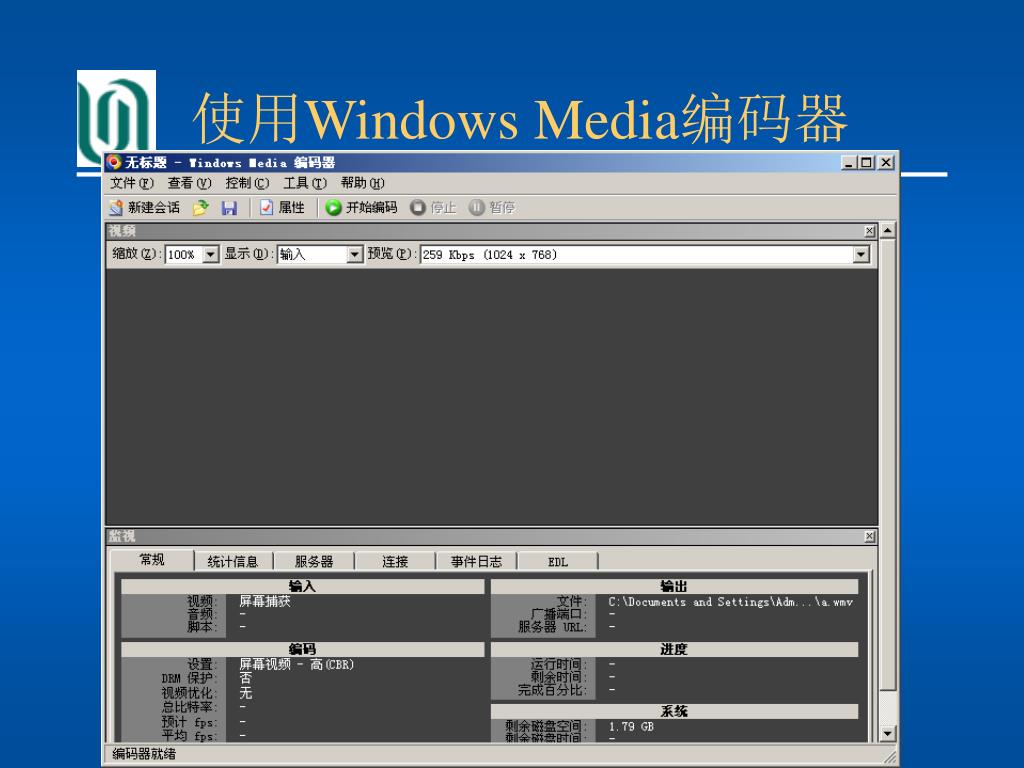Click the Encoding (编码) section header
The image size is (1024, 768).
(x=302, y=648)
